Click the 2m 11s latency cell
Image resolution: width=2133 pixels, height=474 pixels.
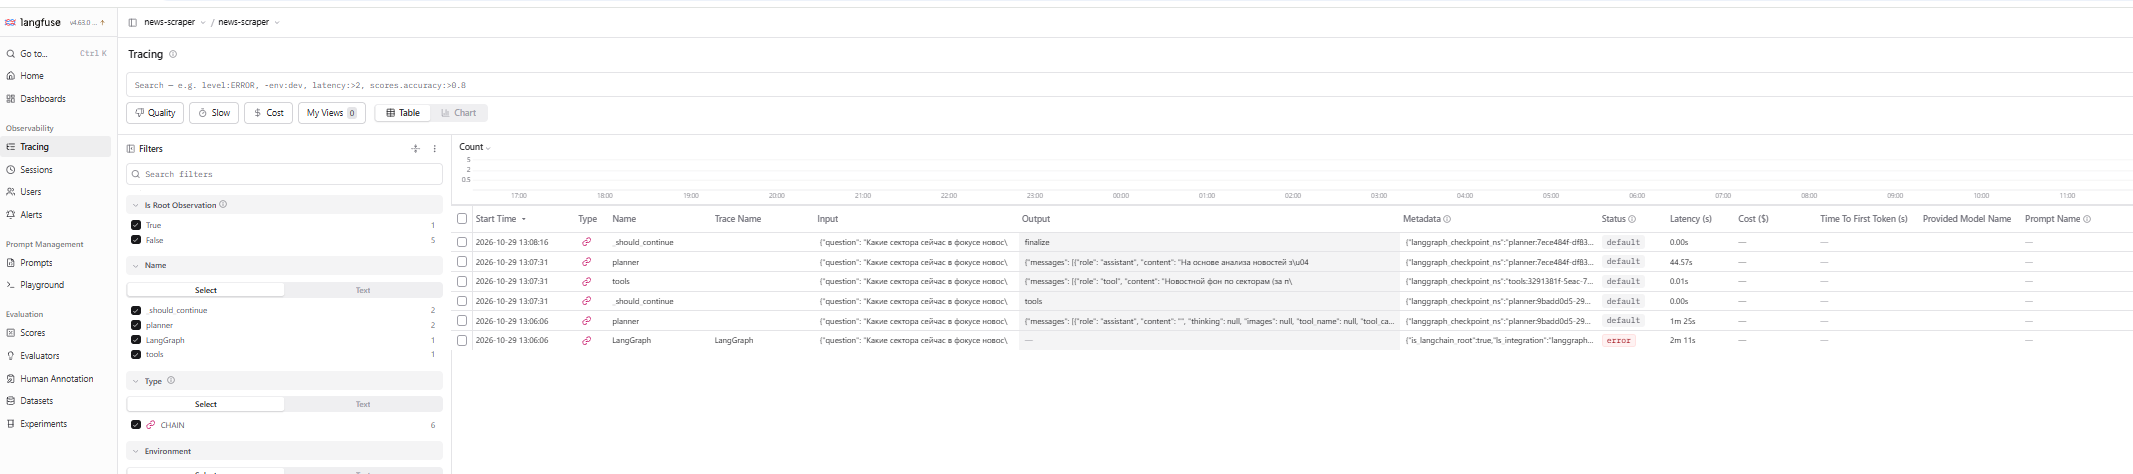(x=1681, y=341)
